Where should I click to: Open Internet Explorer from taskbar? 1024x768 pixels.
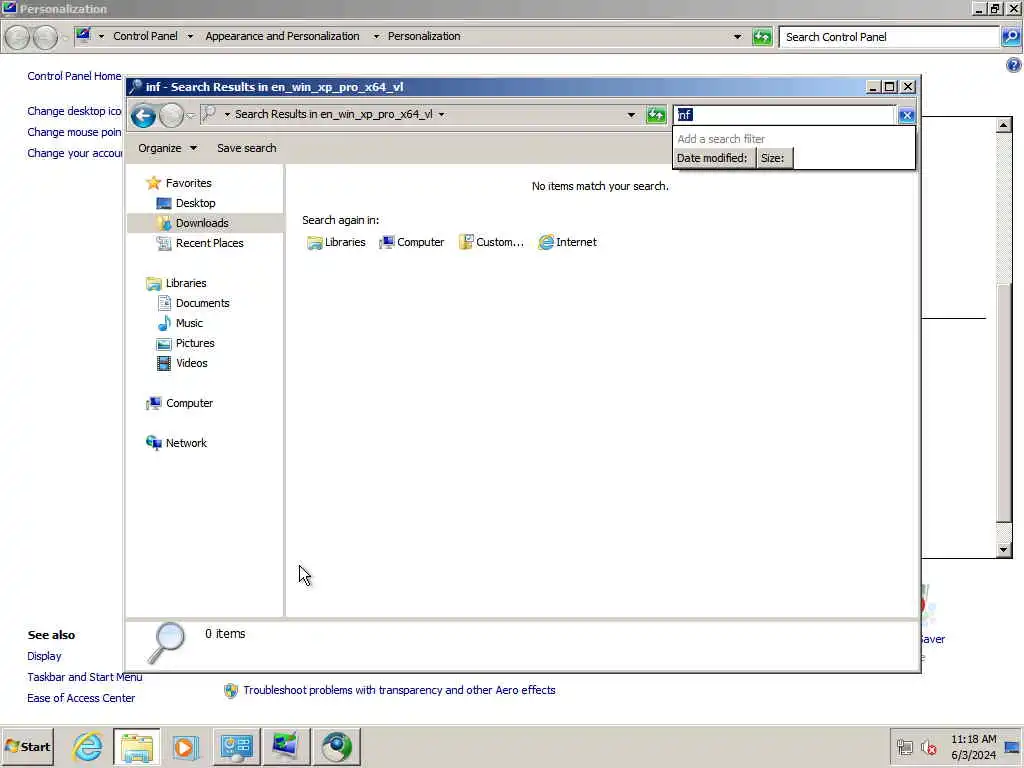coord(88,747)
